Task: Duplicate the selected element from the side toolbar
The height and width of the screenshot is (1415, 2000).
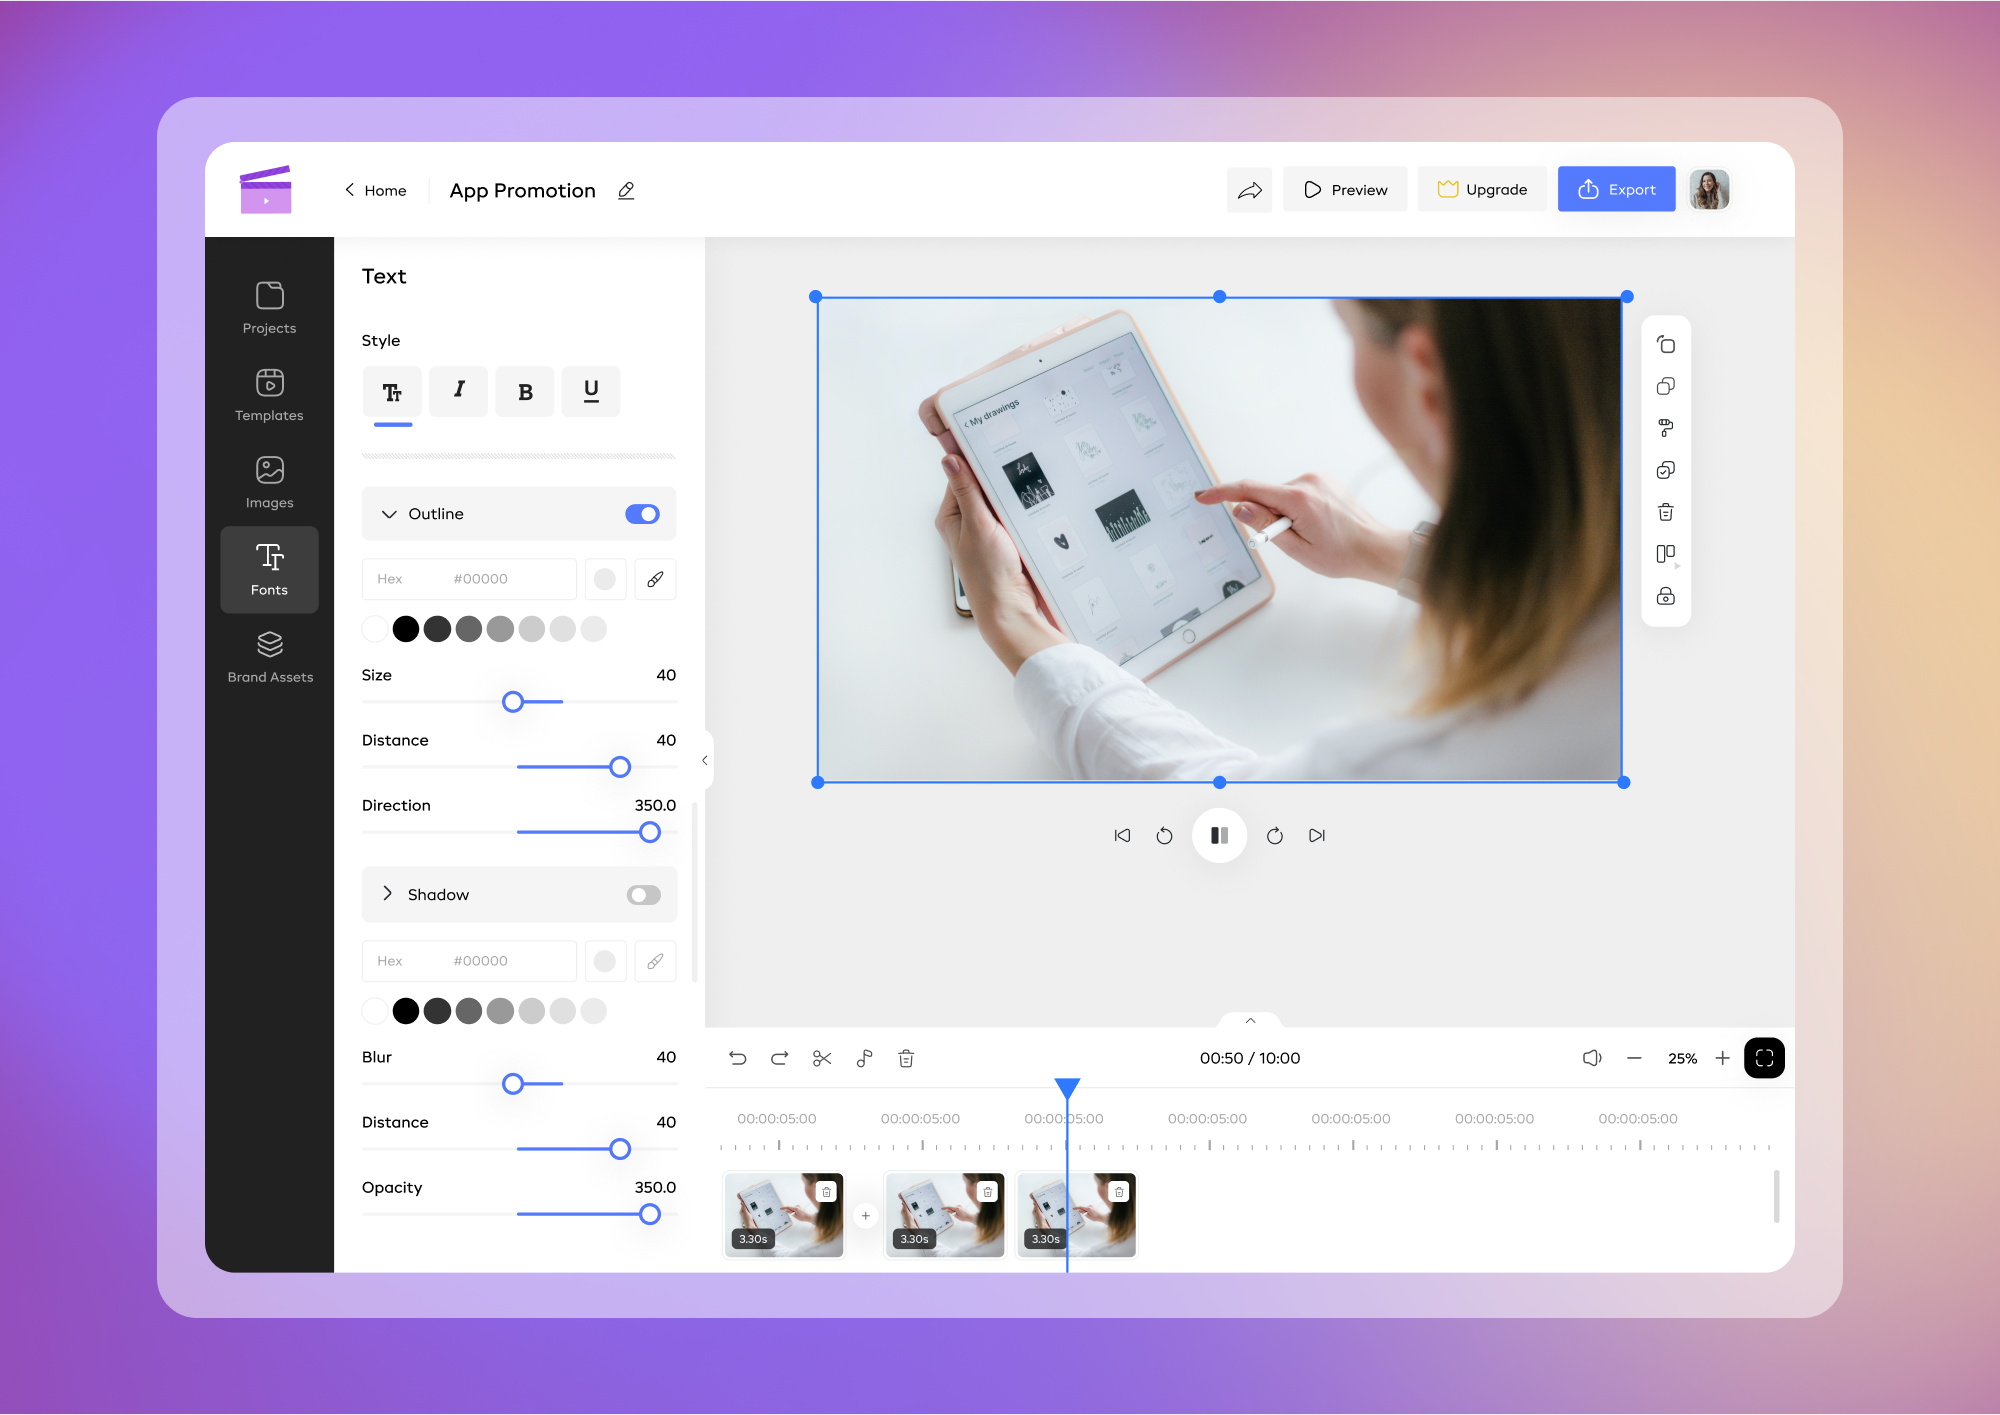Action: point(1665,386)
